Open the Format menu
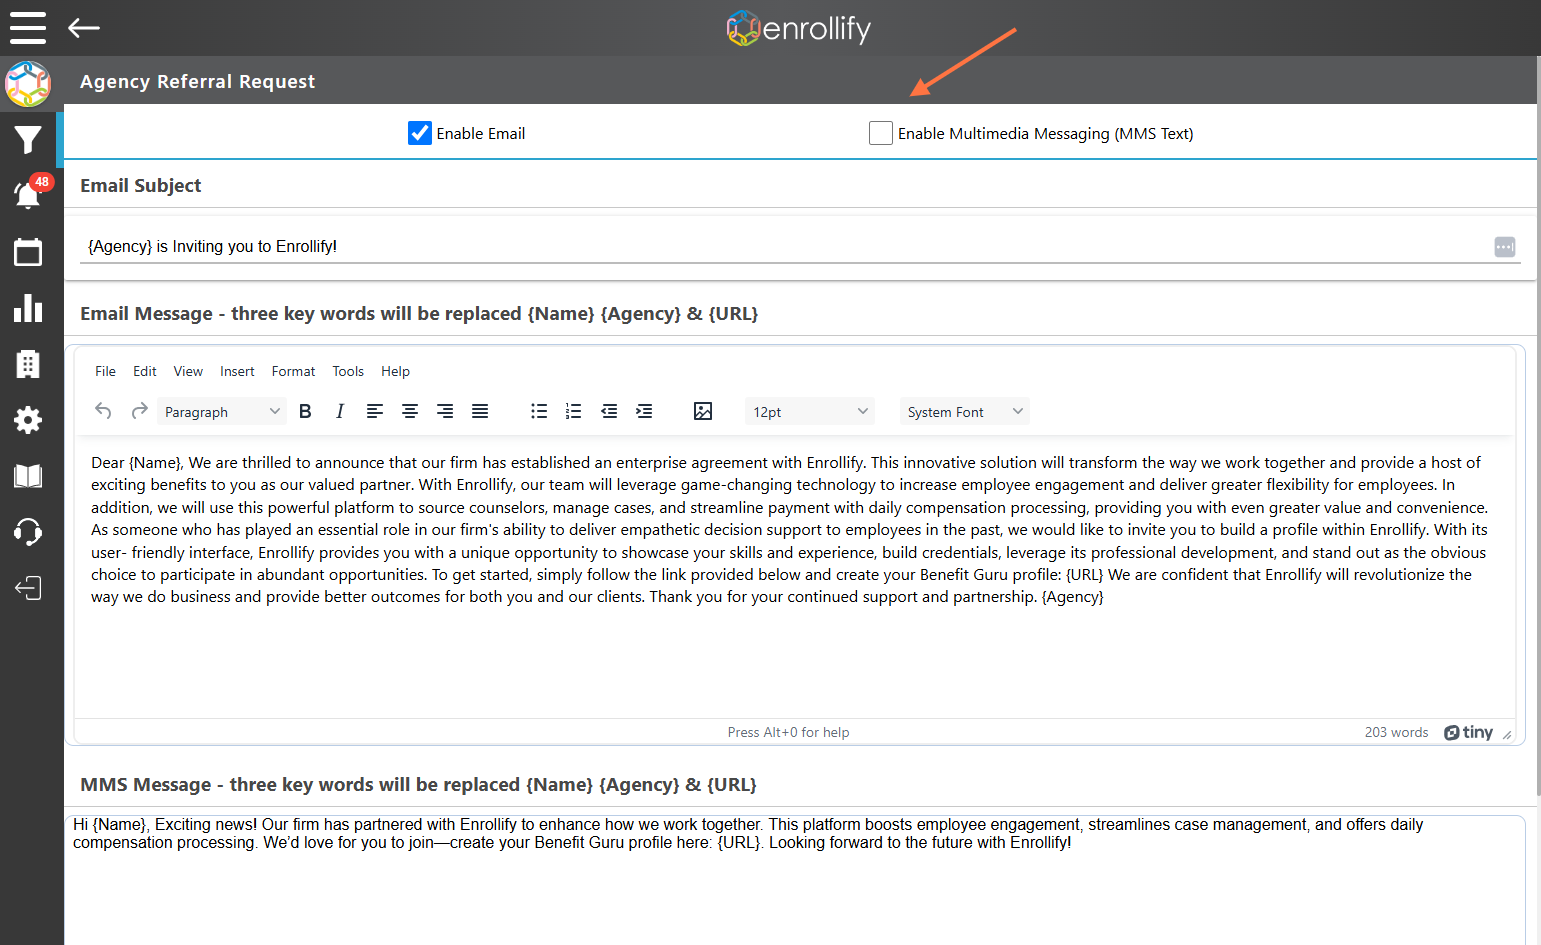Viewport: 1541px width, 945px height. 293,371
